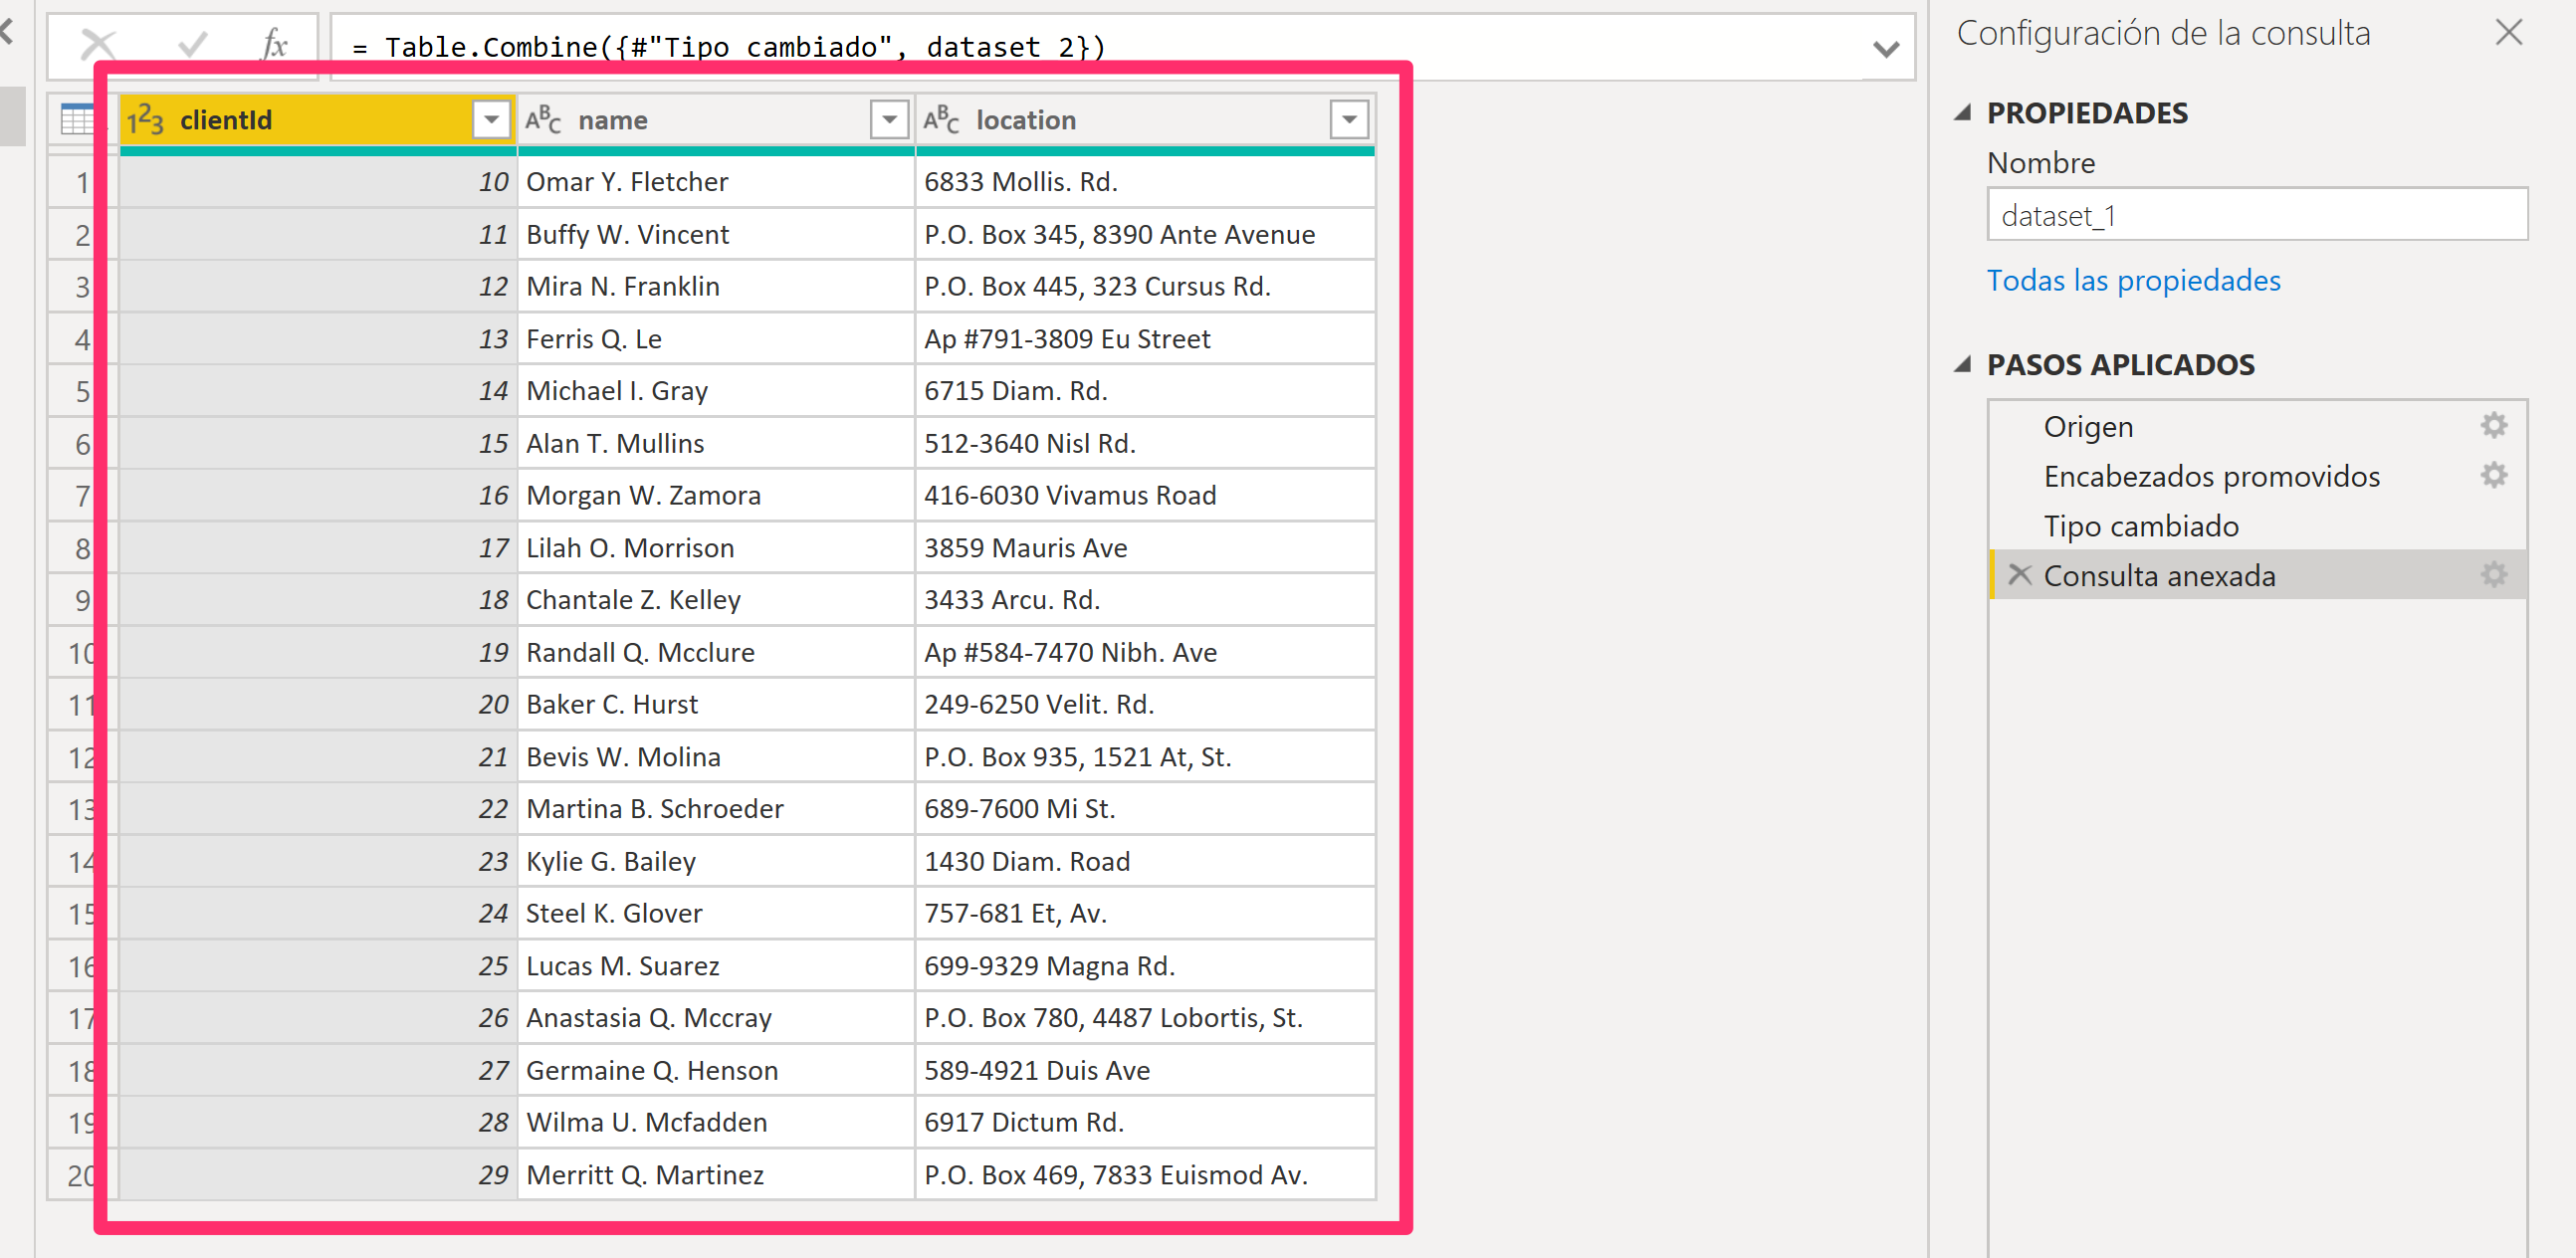Click the cell Lucas M. Suarez
Image resolution: width=2576 pixels, height=1258 pixels.
[716, 966]
